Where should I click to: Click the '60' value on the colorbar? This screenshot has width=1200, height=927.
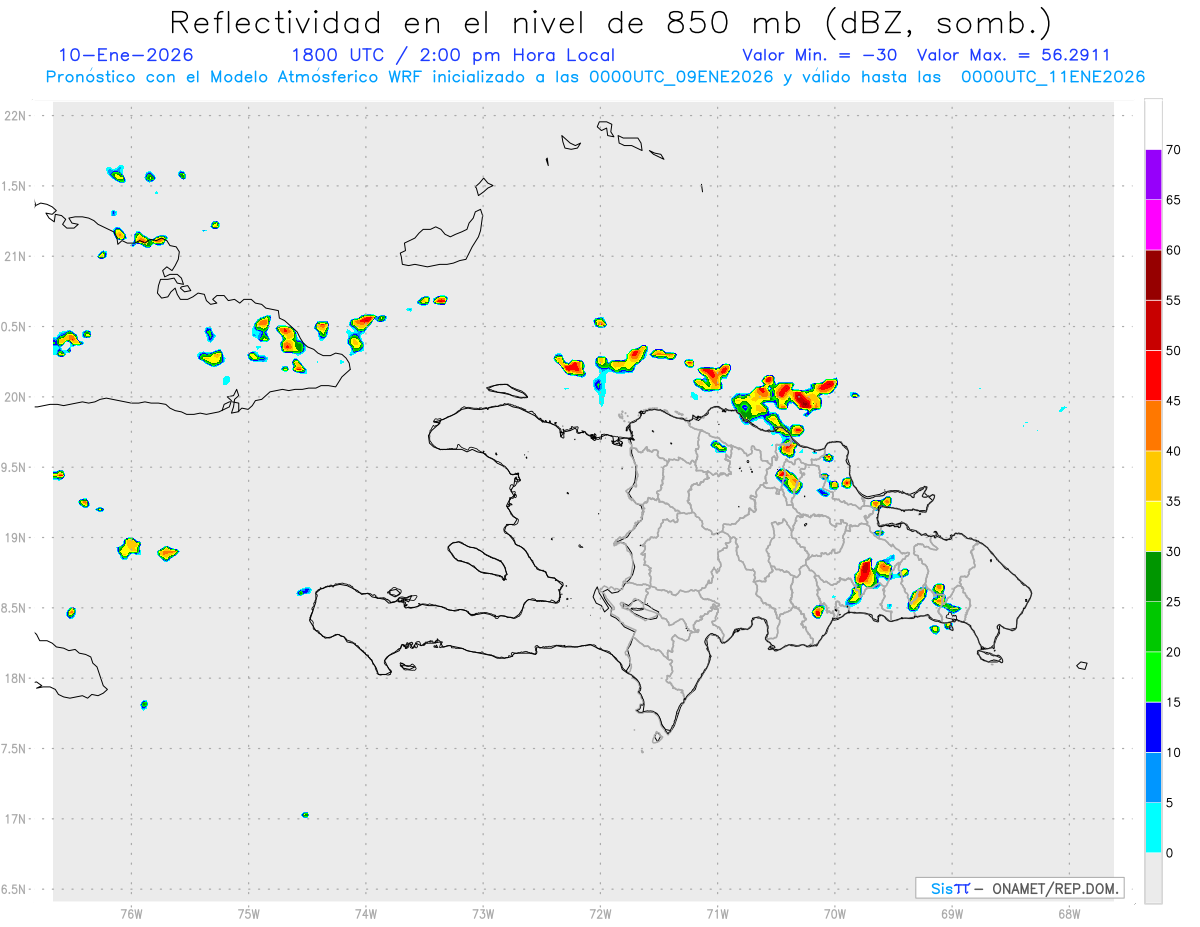coord(1173,250)
